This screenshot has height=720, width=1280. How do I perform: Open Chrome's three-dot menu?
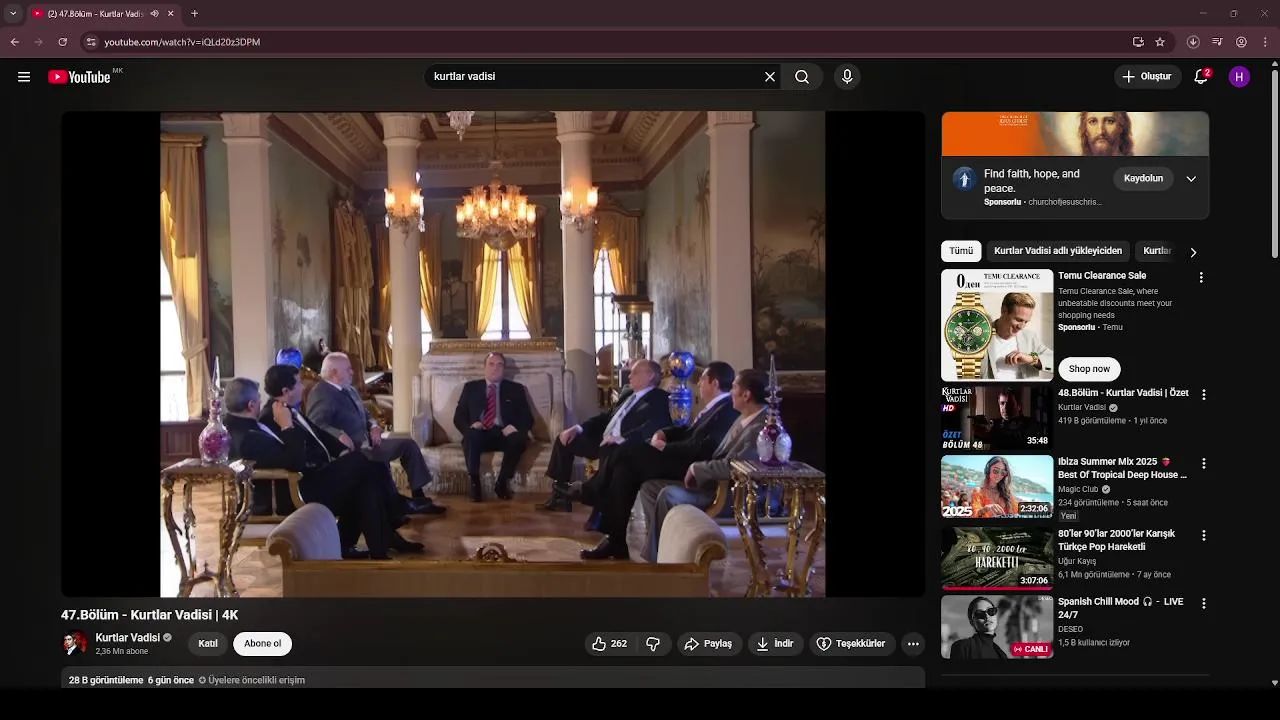[x=1265, y=42]
